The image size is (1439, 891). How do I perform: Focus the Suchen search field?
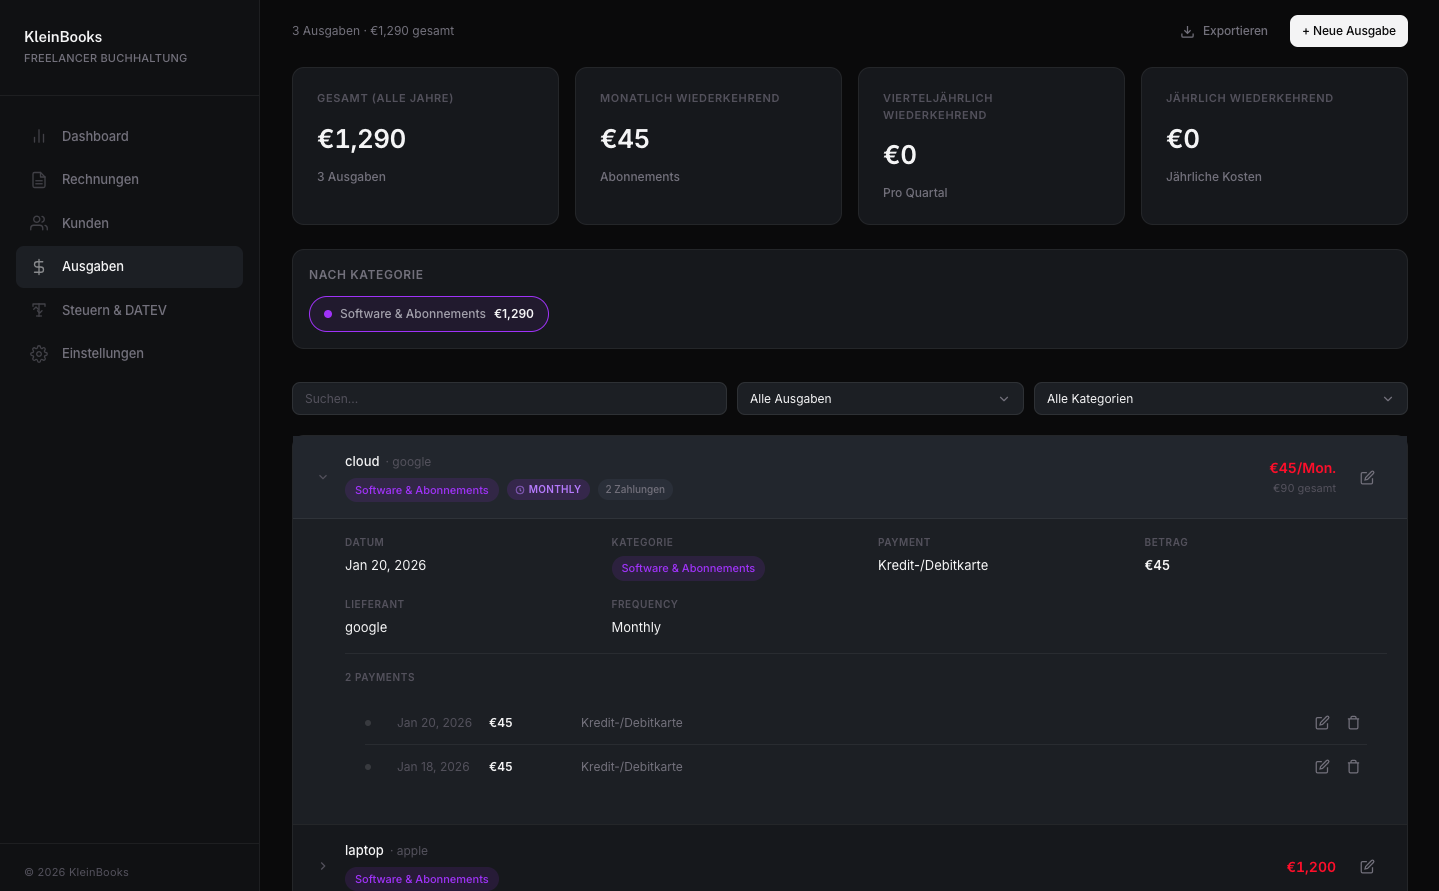pos(509,399)
